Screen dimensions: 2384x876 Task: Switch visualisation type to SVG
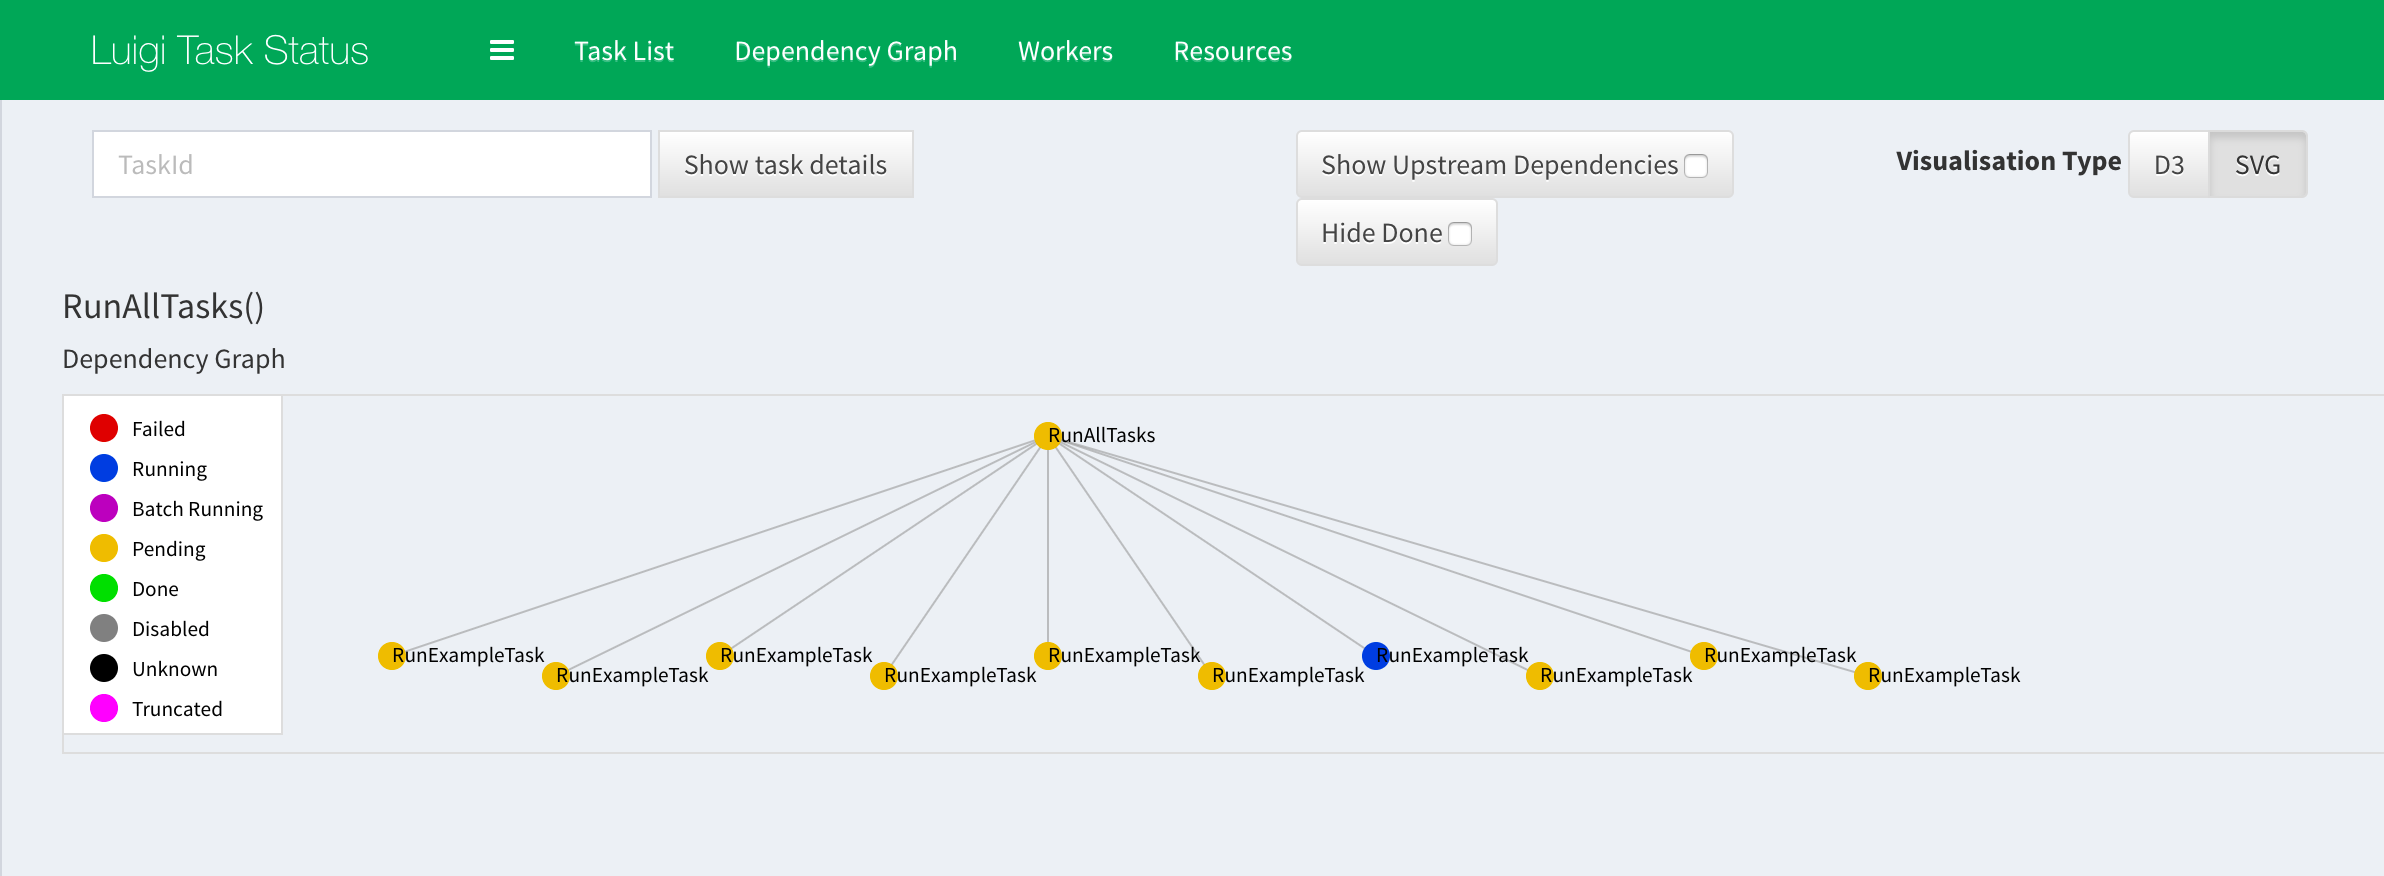[2258, 164]
